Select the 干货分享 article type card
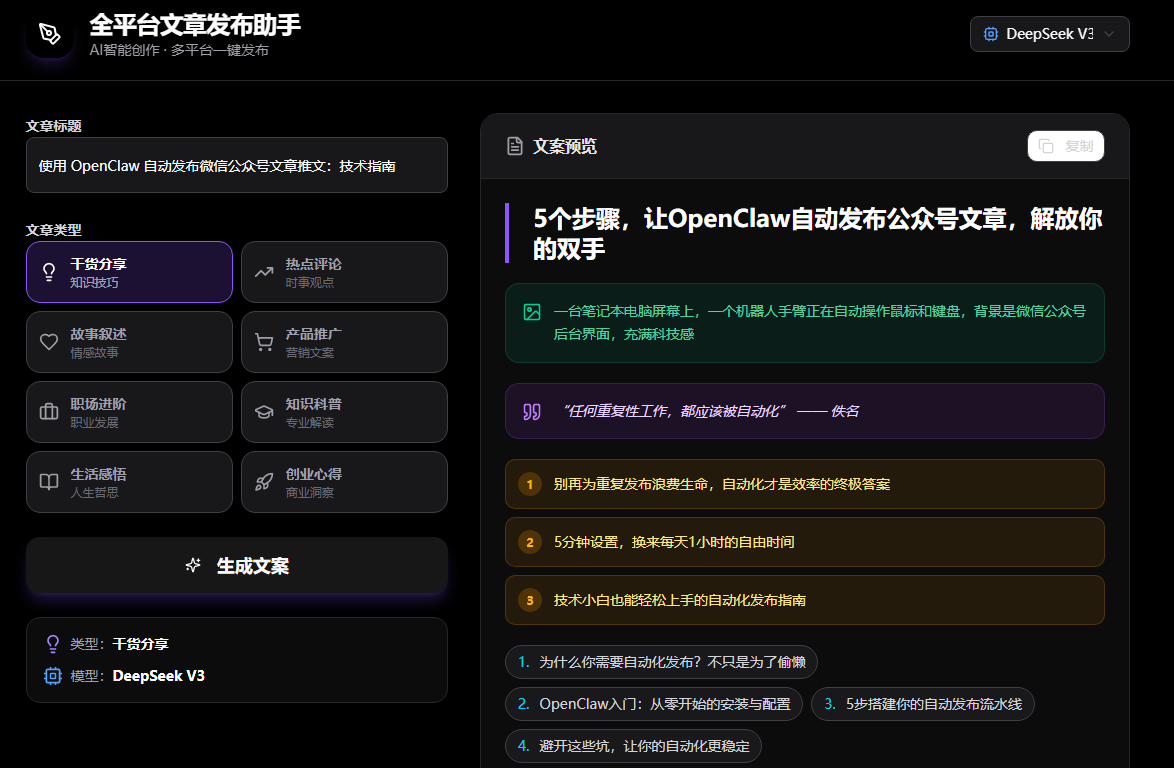 pyautogui.click(x=129, y=271)
